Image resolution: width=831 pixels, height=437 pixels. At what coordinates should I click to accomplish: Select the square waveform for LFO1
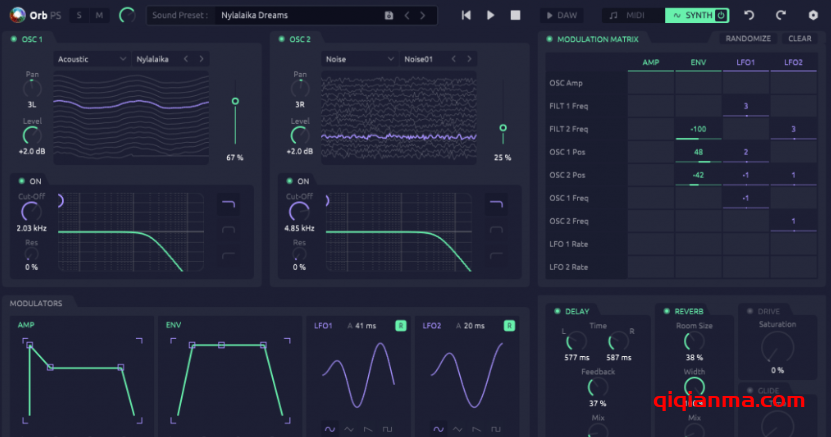coord(389,429)
